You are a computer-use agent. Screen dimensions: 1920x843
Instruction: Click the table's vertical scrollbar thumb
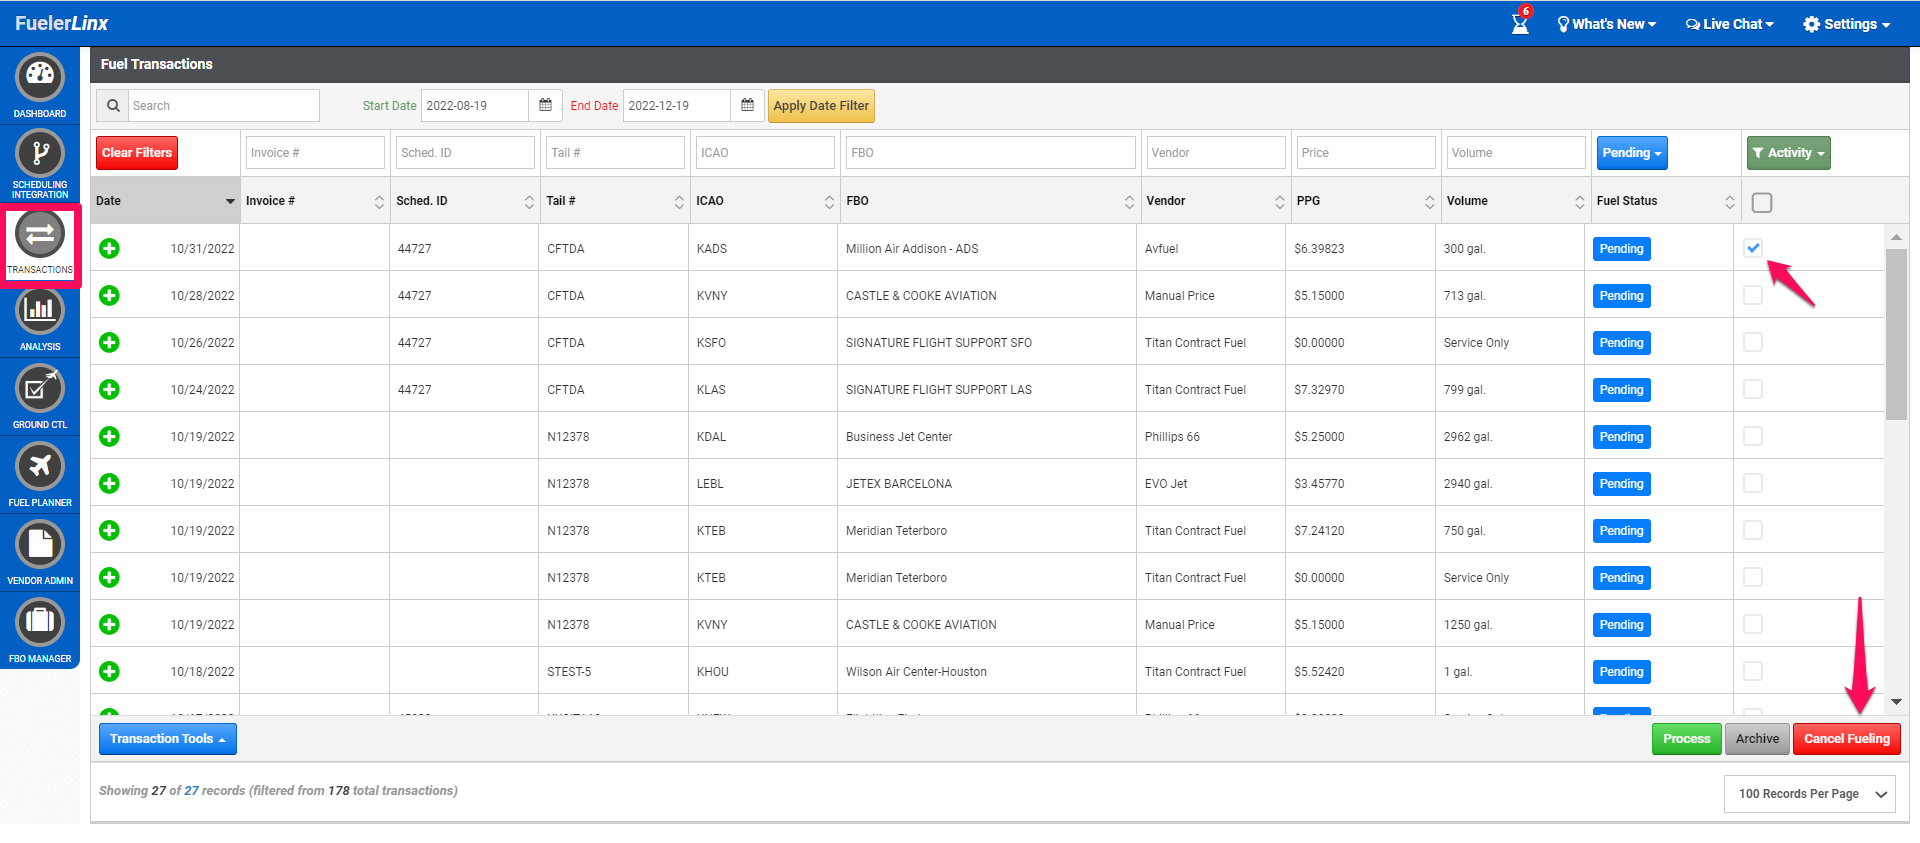click(x=1896, y=335)
